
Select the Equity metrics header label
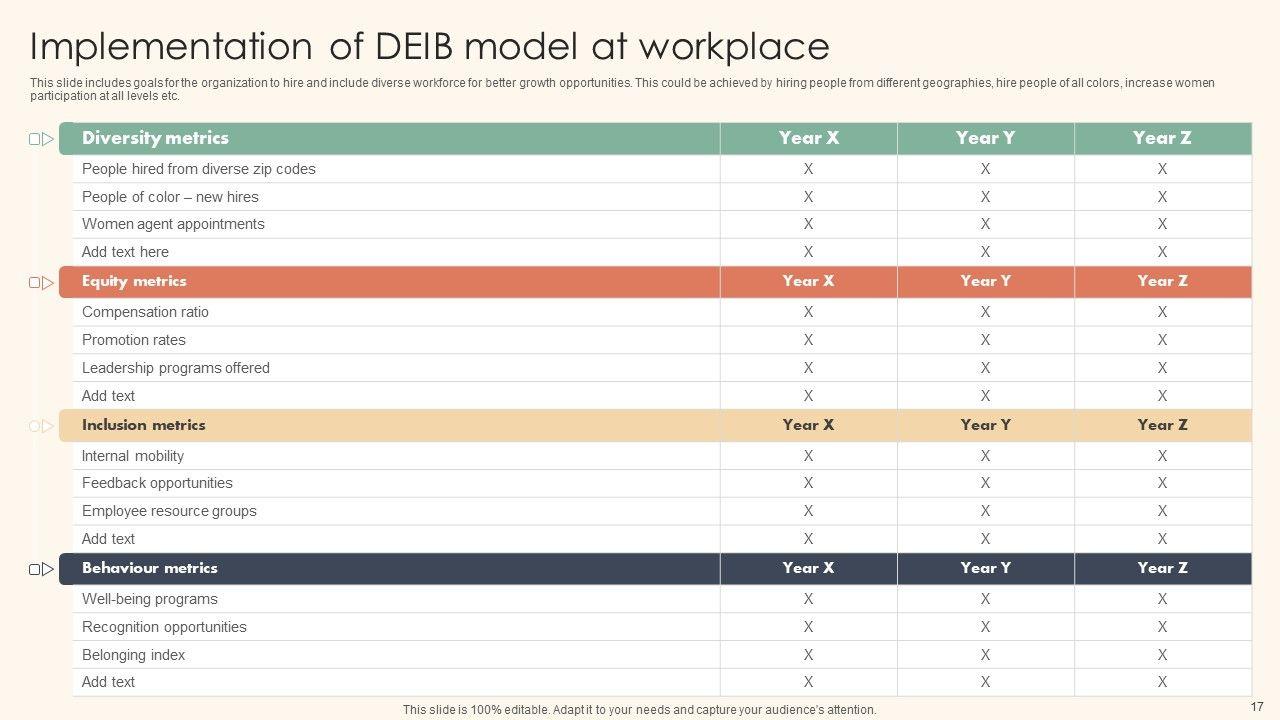point(134,281)
